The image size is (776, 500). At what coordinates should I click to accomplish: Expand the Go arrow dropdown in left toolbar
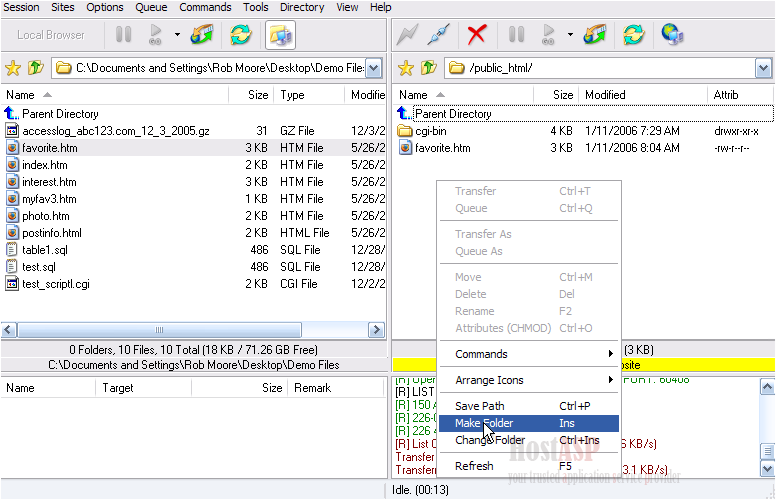pos(177,35)
